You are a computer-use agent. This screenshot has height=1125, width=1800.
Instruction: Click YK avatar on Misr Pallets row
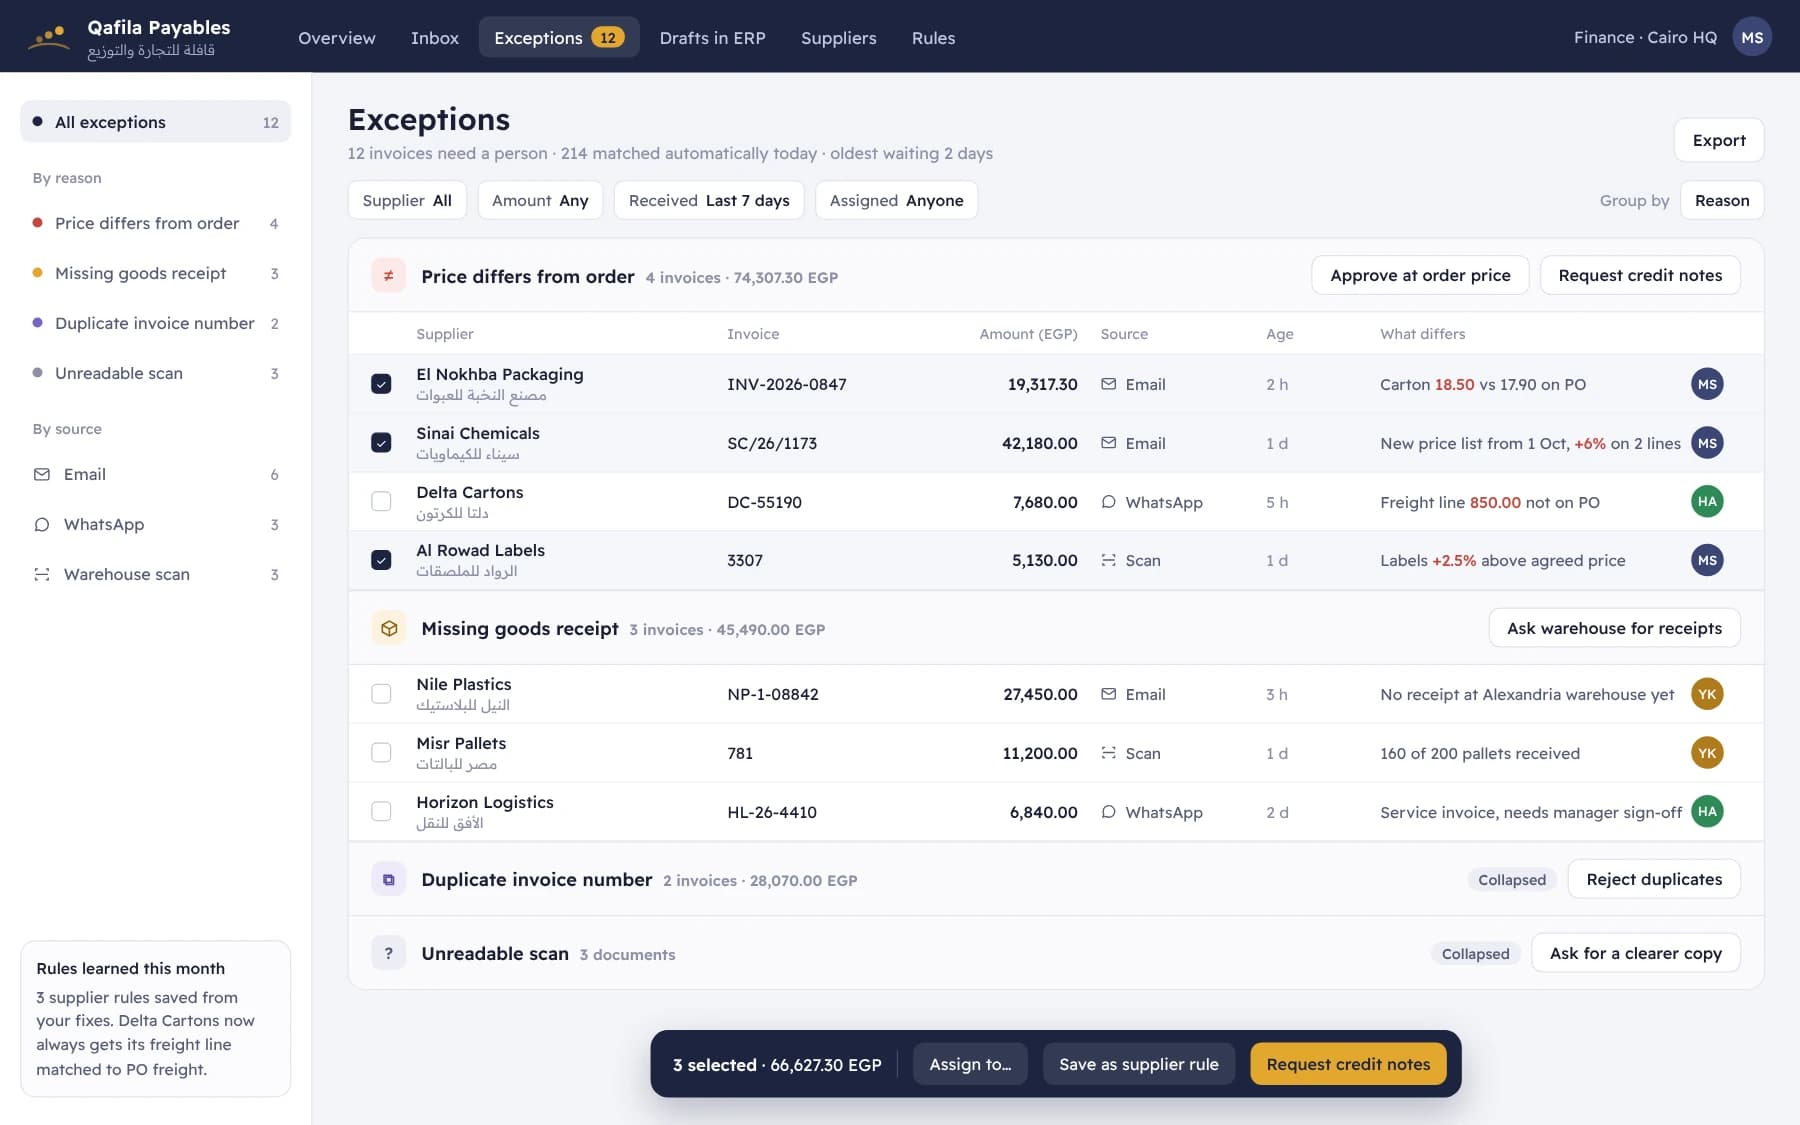point(1707,753)
